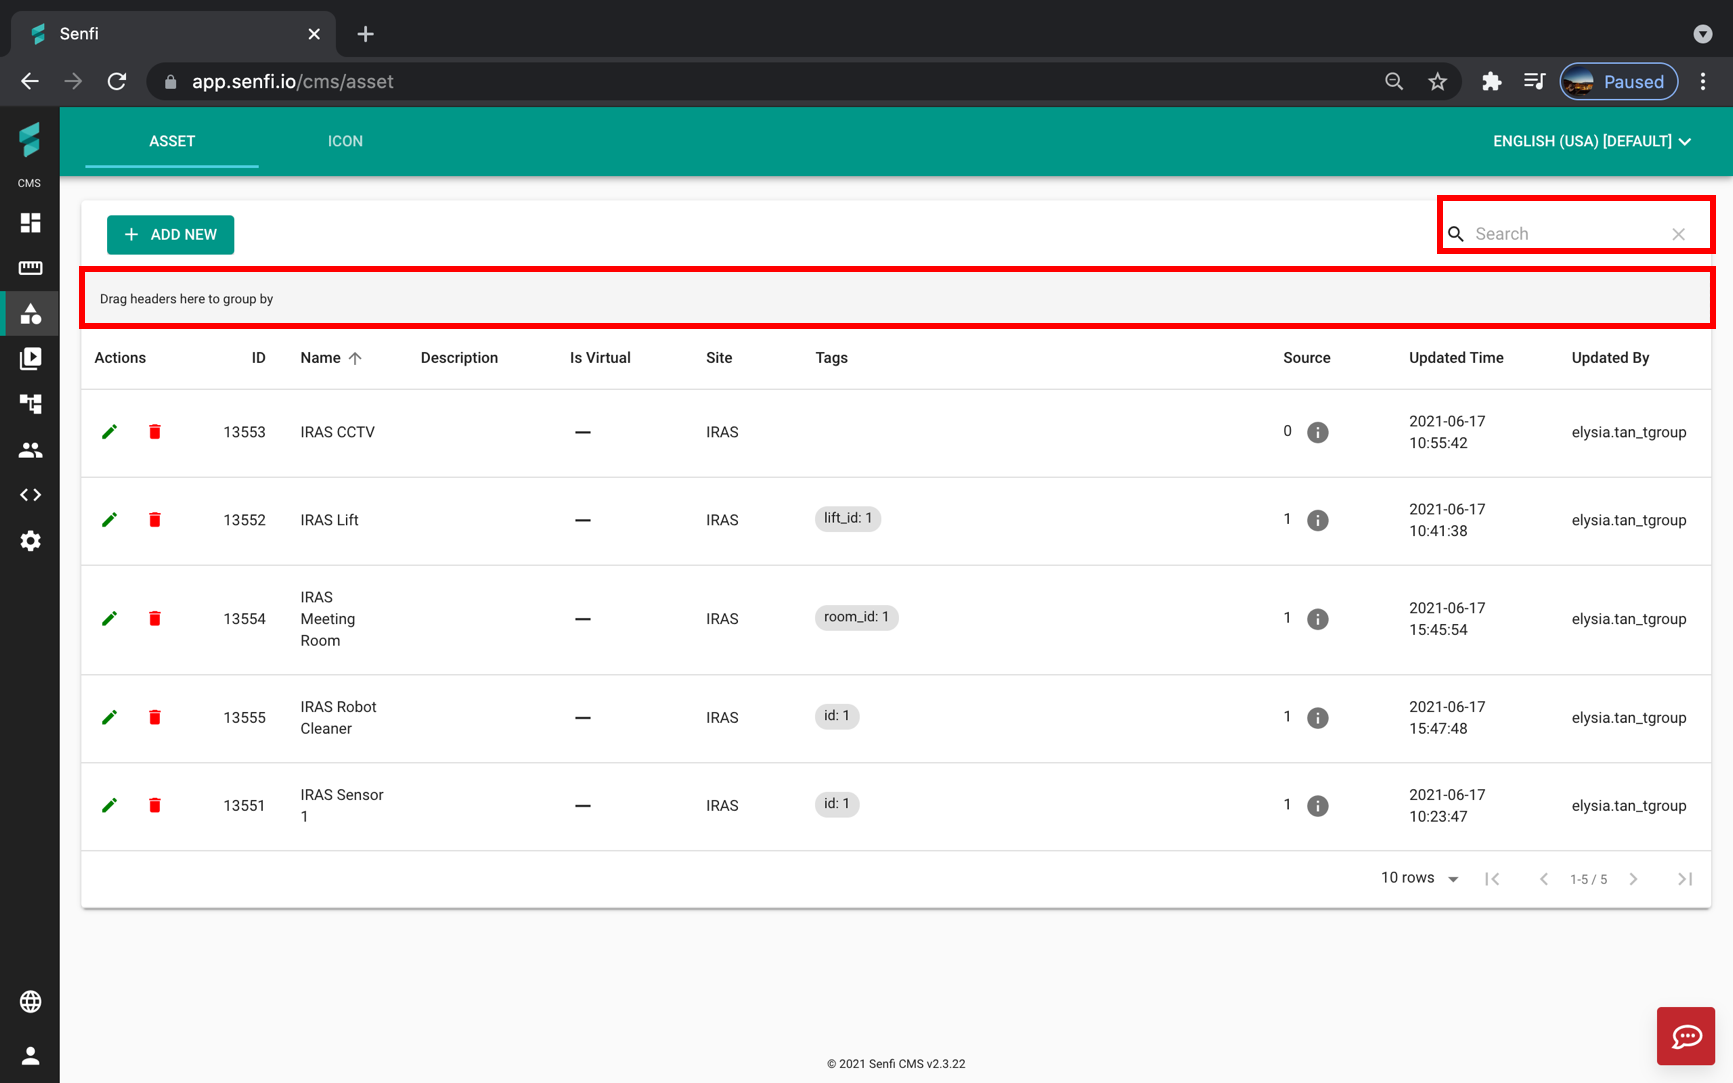This screenshot has height=1083, width=1733.
Task: Click the Updated By column header
Action: pyautogui.click(x=1610, y=358)
